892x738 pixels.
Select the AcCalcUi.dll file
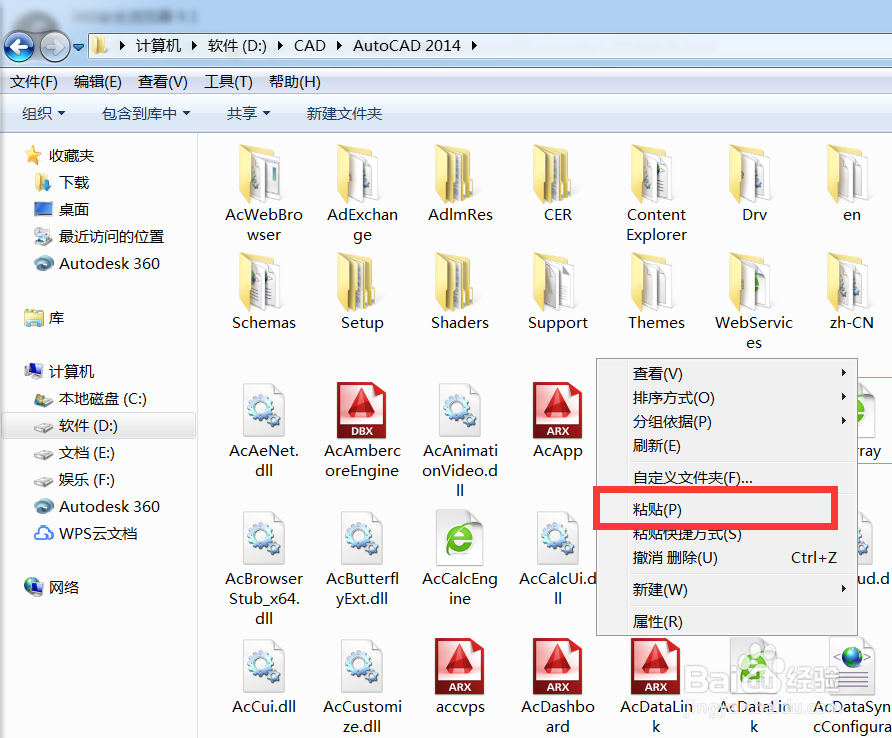coord(558,558)
